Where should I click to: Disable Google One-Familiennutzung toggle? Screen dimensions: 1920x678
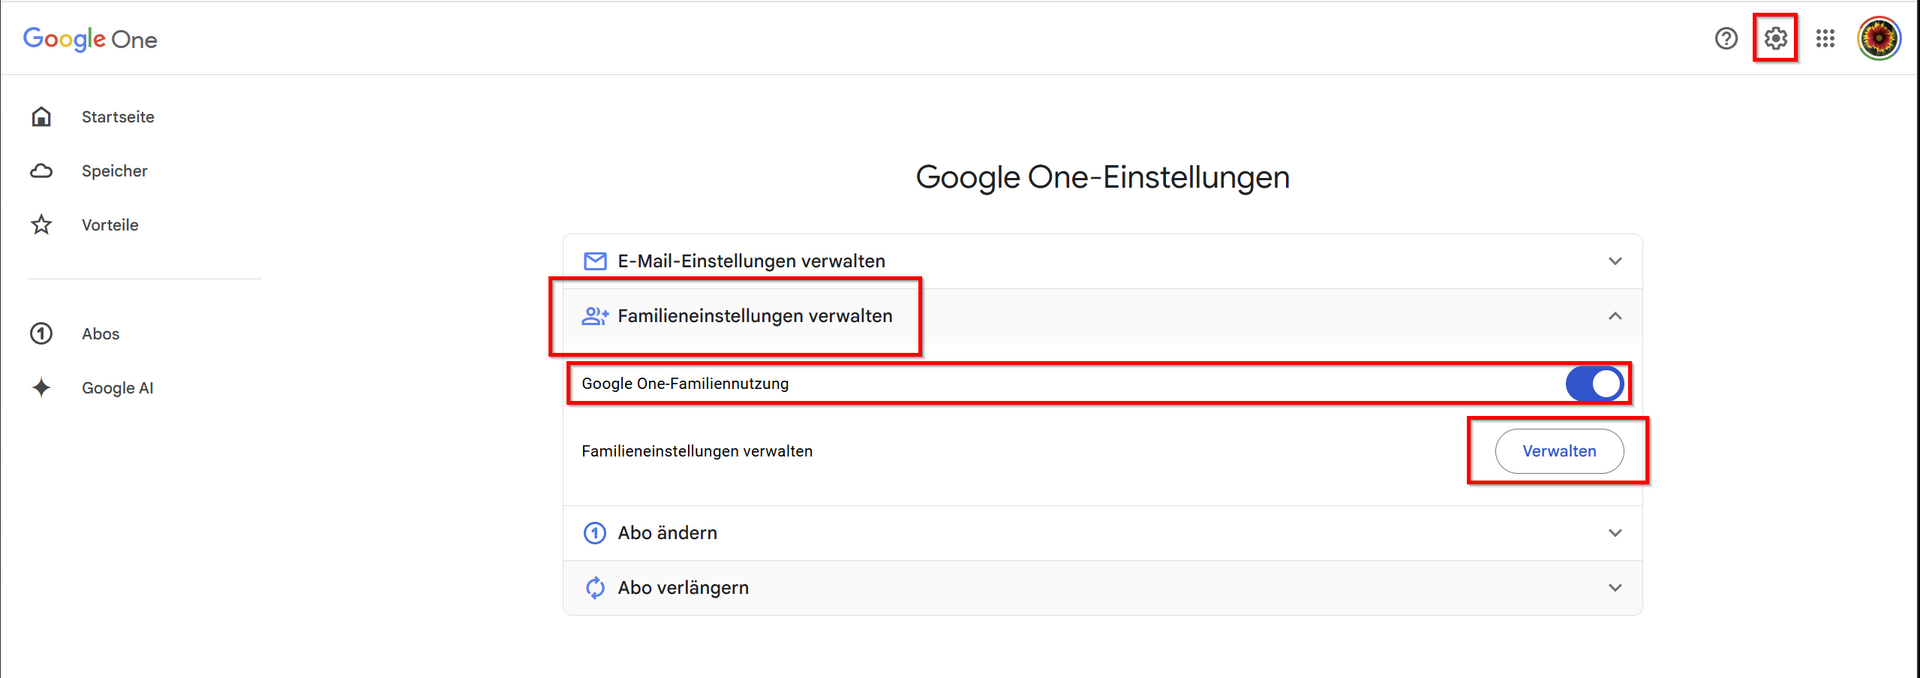[x=1594, y=384]
